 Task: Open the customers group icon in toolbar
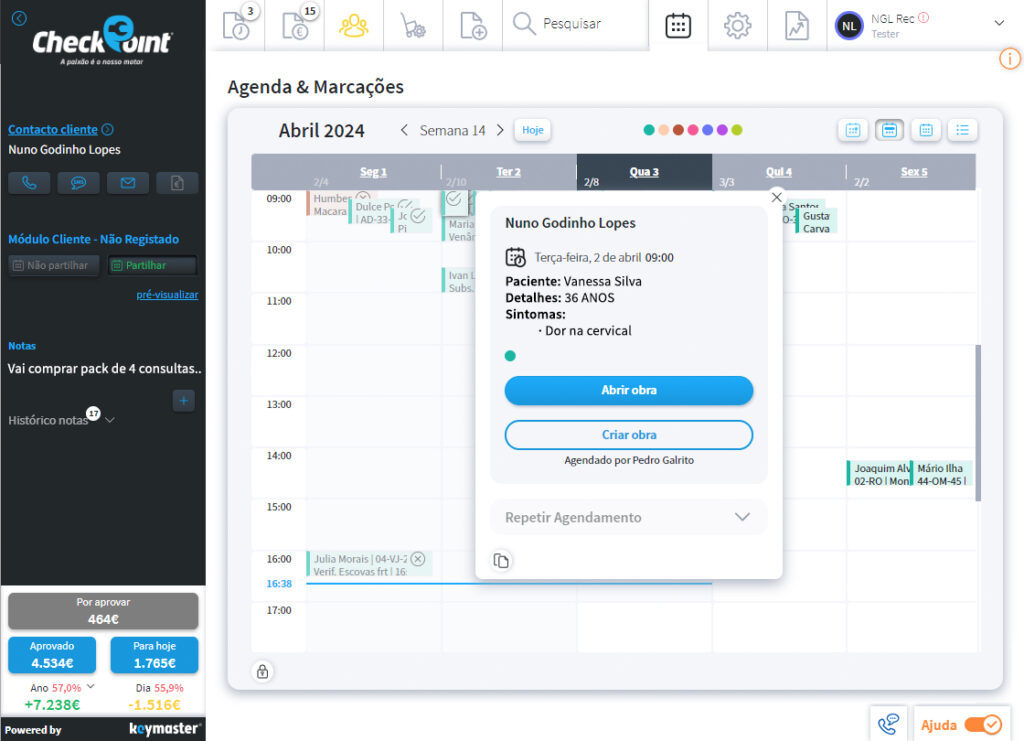pos(353,25)
